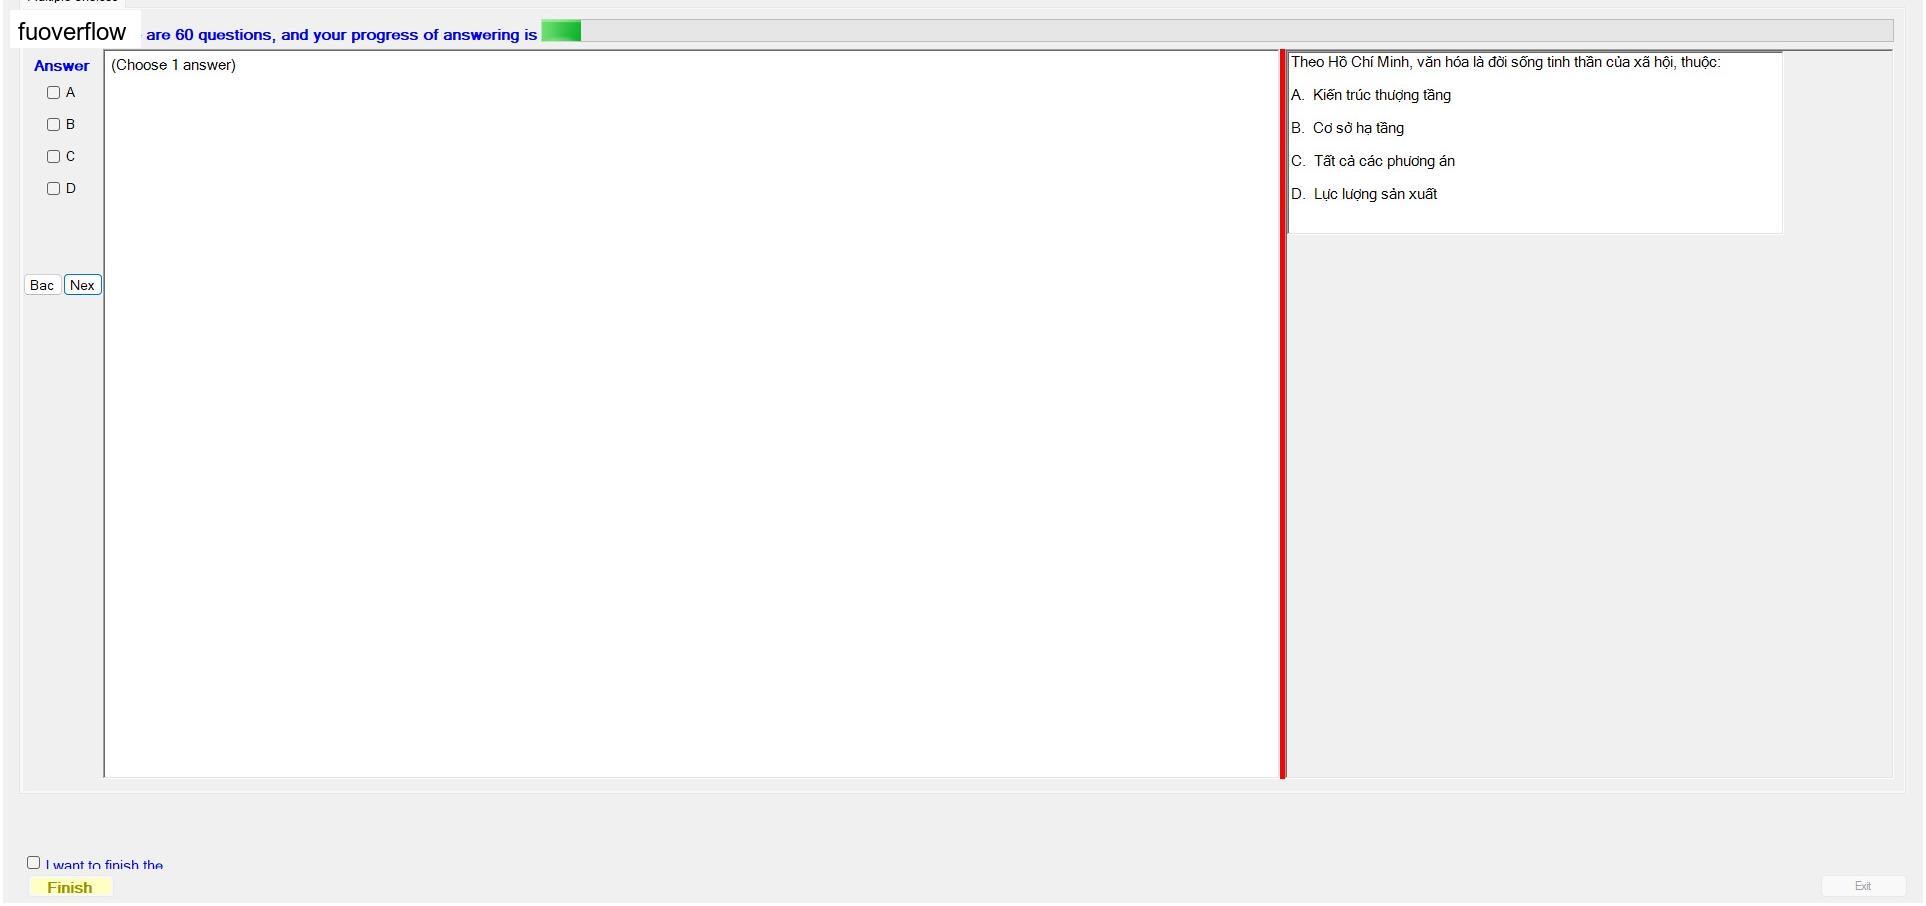Screen dimensions: 1926x906
Task: Click option text 'Tất cả các phương án'
Action: (1384, 161)
